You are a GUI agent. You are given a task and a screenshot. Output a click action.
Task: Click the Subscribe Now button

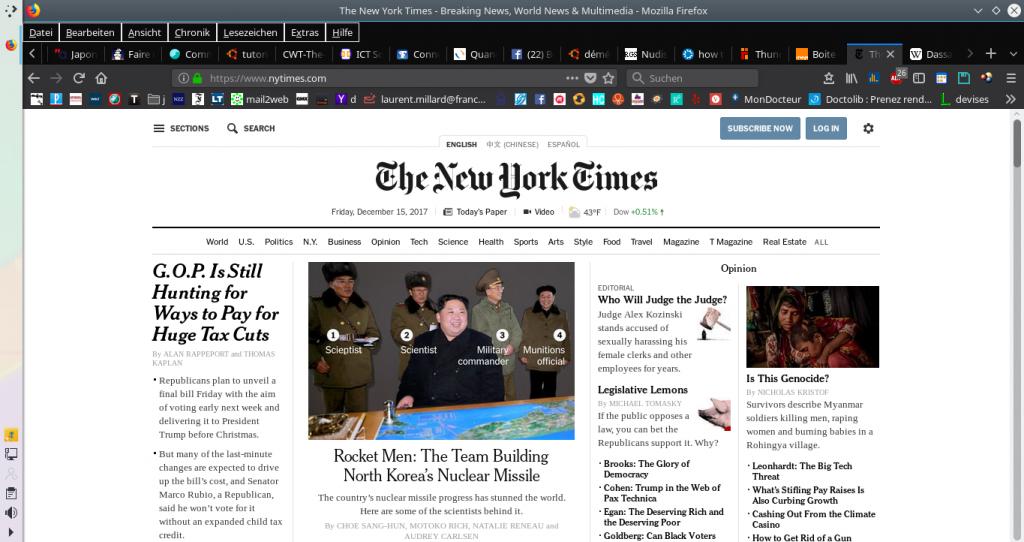760,128
